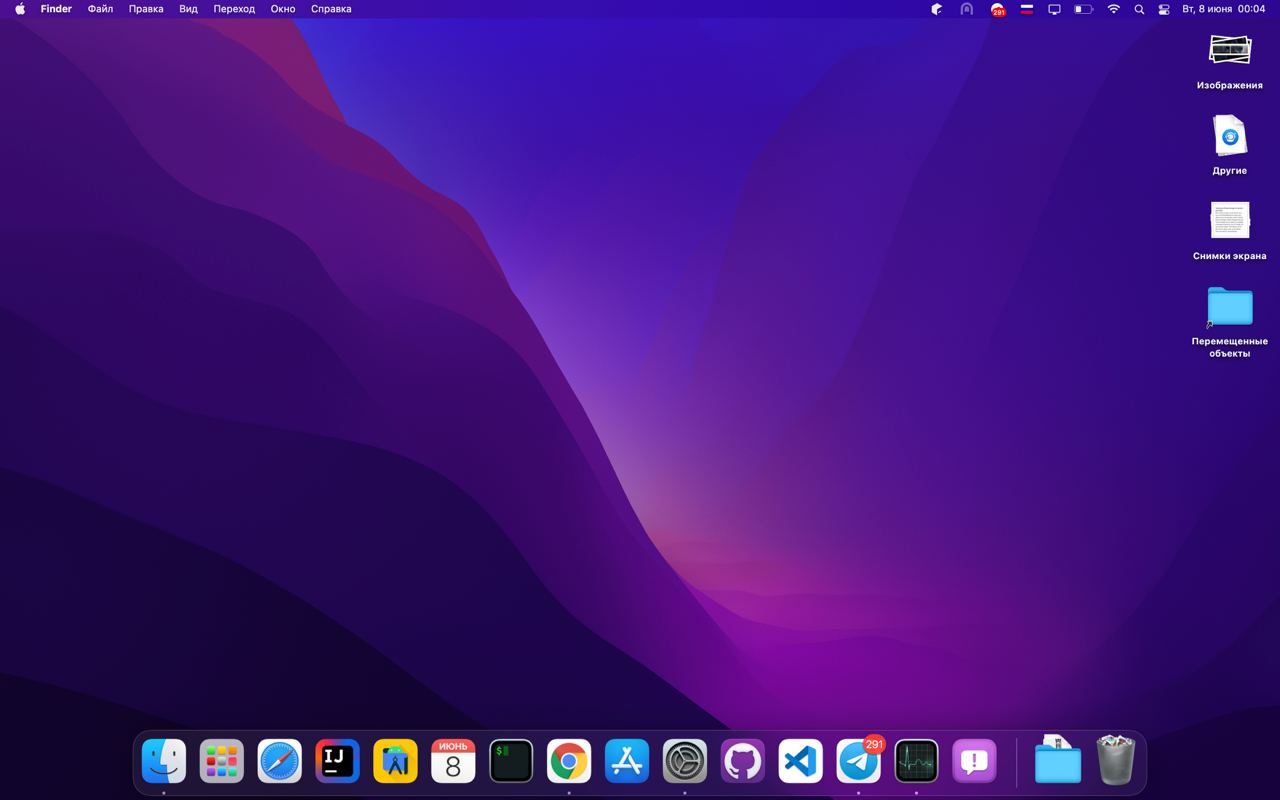Screen dimensions: 1280x800
Task: Open Feedback Assistant purple icon
Action: (x=974, y=761)
